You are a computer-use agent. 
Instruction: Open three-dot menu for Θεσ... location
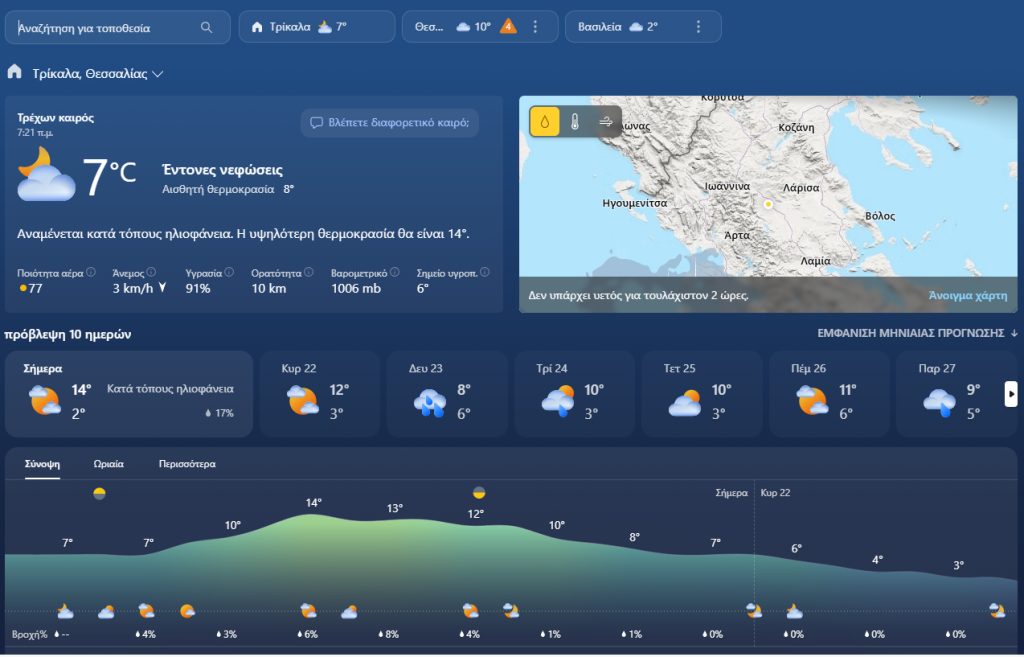pos(535,27)
